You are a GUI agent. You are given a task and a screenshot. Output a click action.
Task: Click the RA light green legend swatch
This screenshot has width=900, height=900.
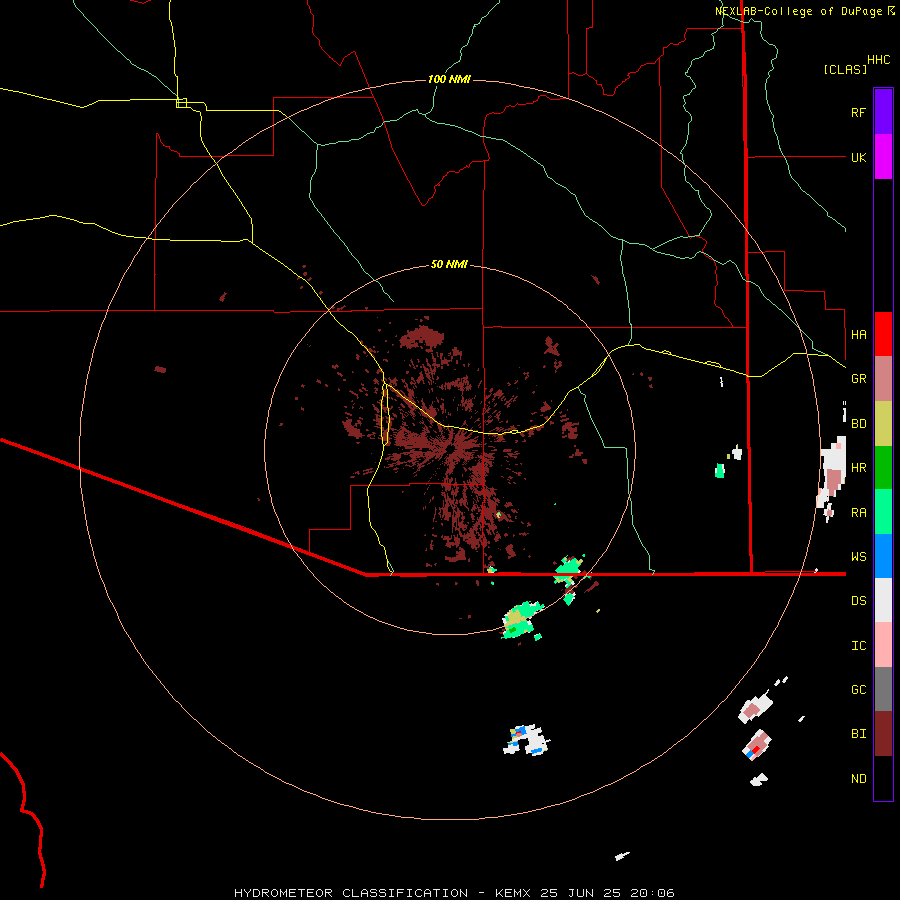click(x=883, y=512)
